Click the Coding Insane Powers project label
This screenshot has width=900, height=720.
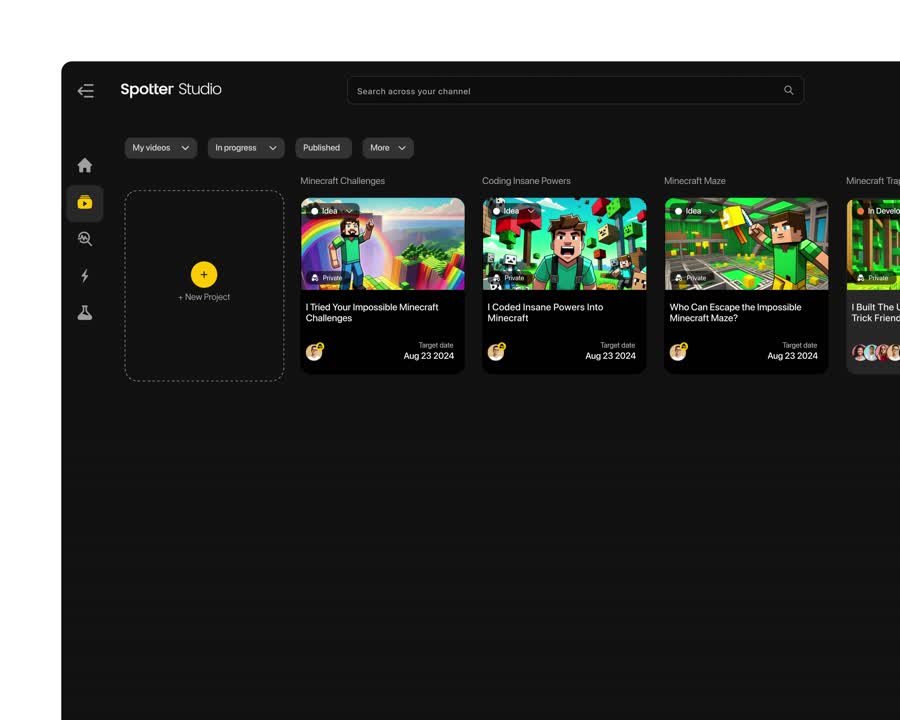(526, 181)
